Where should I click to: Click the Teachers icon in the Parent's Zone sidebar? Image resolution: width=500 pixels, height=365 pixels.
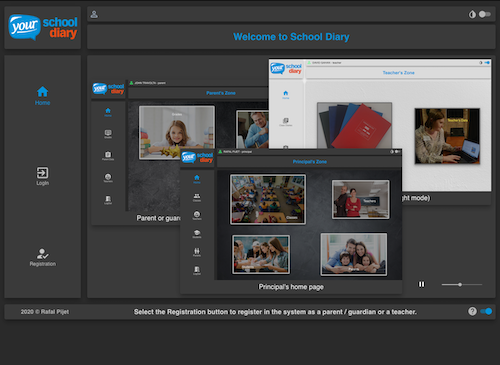(108, 178)
